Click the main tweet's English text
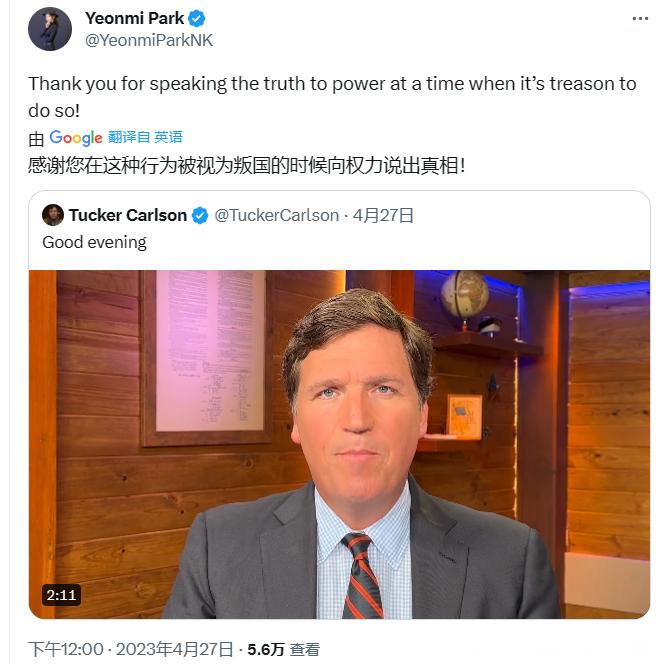Image resolution: width=664 pixels, height=664 pixels. (332, 97)
